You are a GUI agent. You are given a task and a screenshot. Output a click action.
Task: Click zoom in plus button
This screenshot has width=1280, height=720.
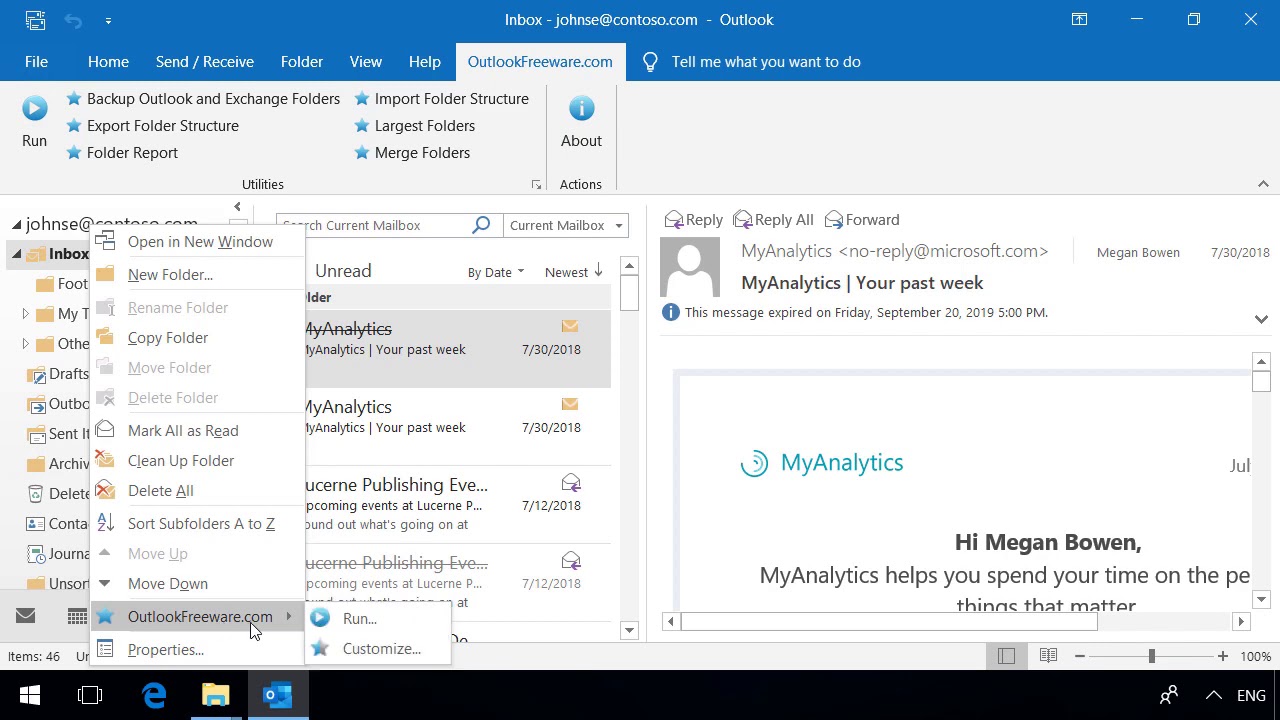[1222, 656]
